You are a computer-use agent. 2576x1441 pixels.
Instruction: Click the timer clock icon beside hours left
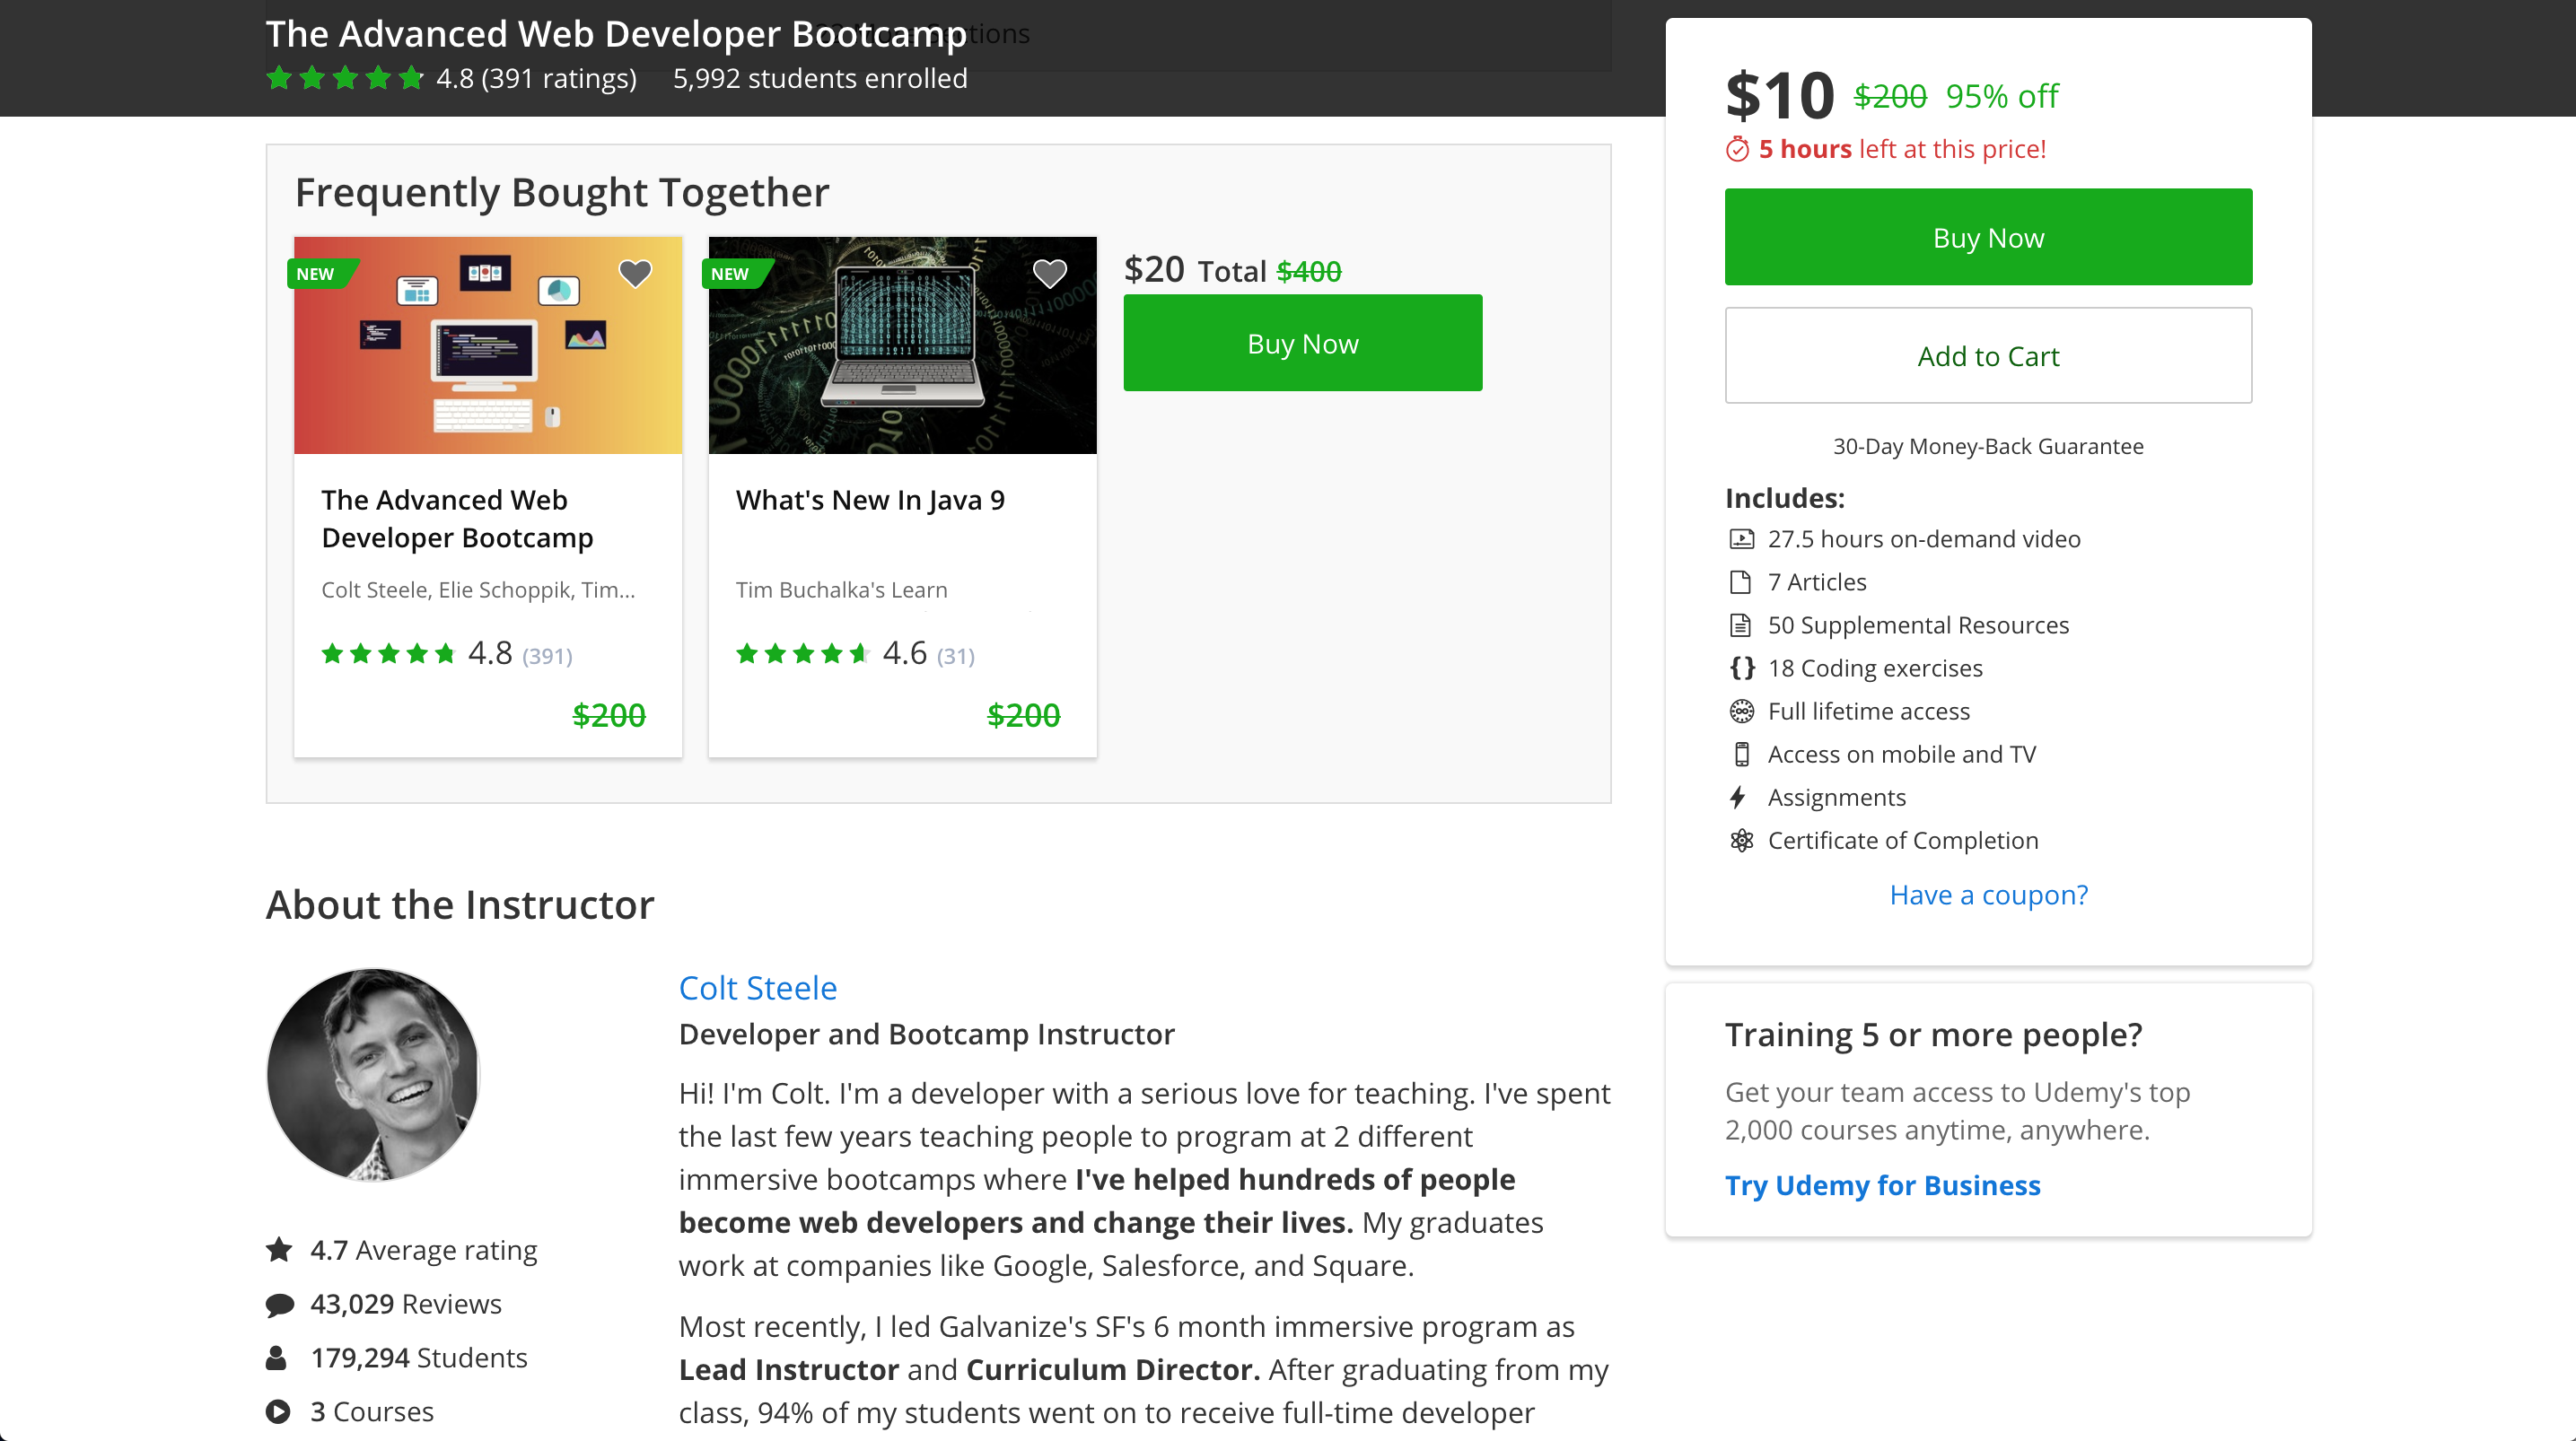[1738, 149]
